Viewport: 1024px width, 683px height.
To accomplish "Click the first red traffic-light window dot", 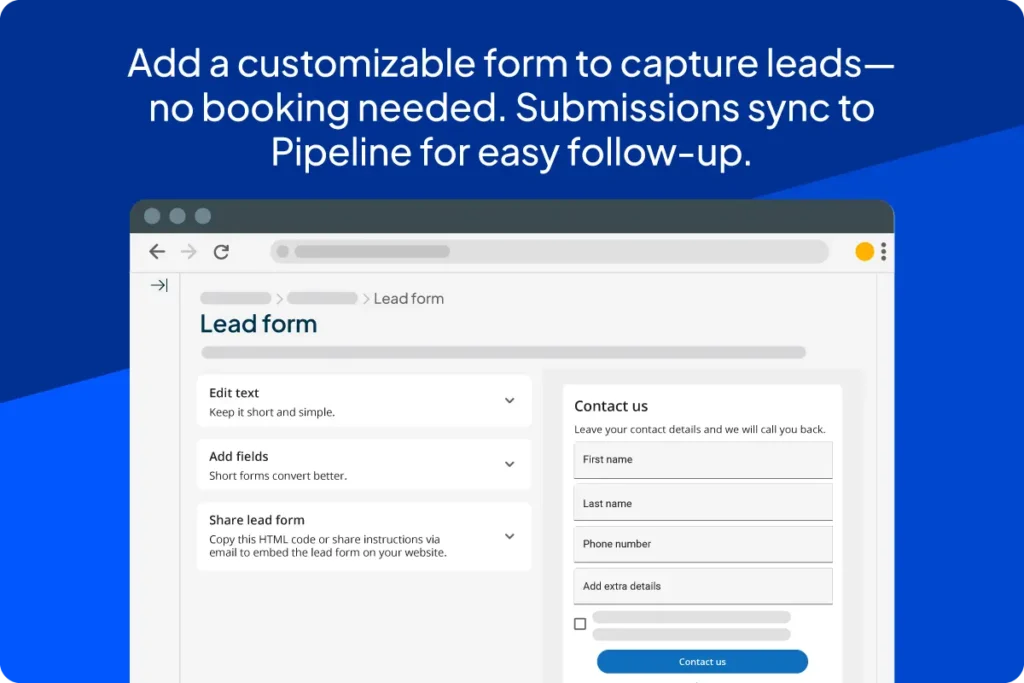I will pos(152,215).
